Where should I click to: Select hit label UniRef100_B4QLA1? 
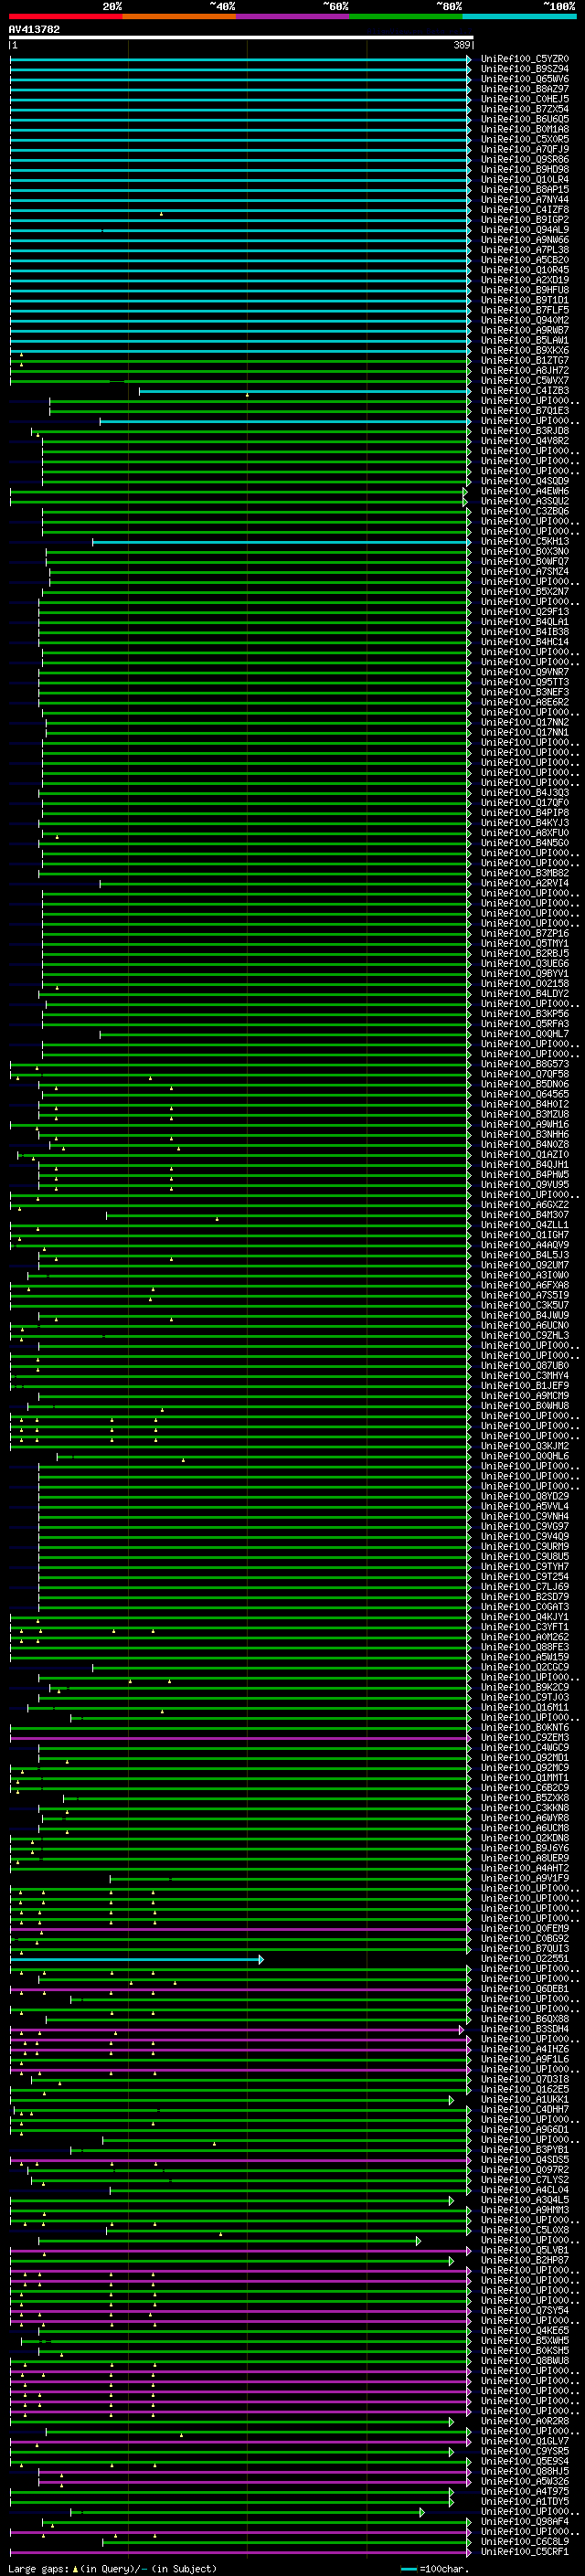[x=525, y=622]
